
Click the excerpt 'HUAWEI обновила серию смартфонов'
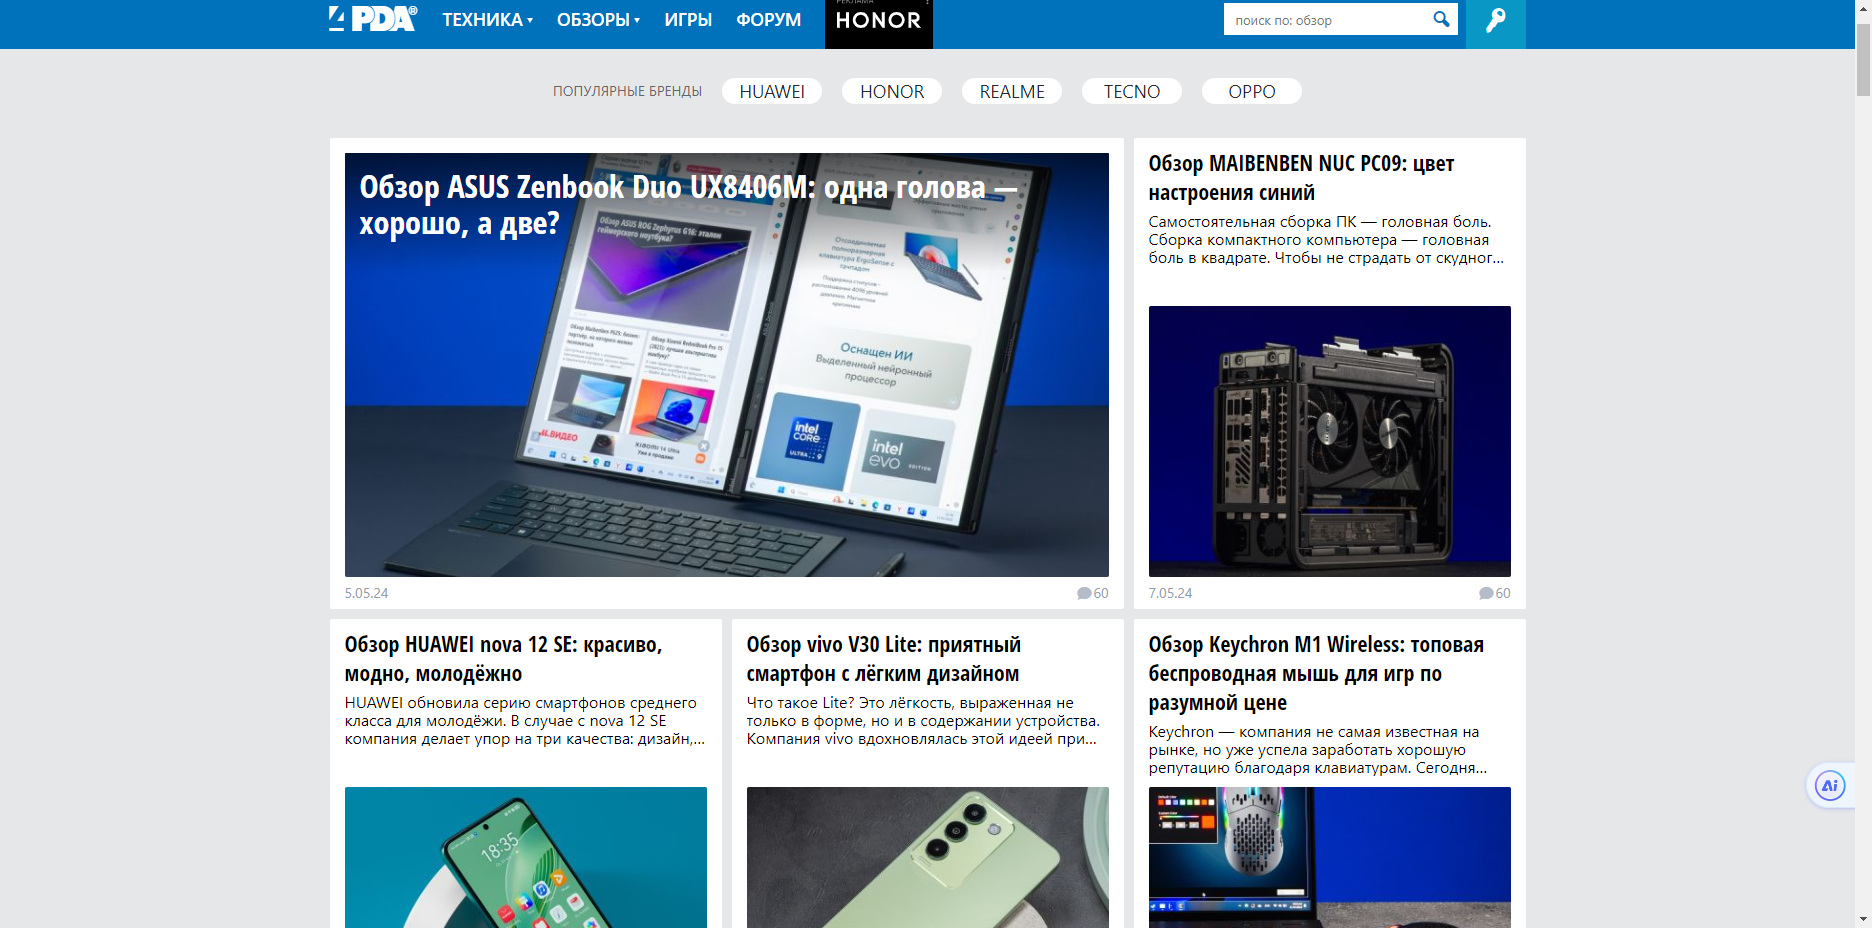(525, 721)
